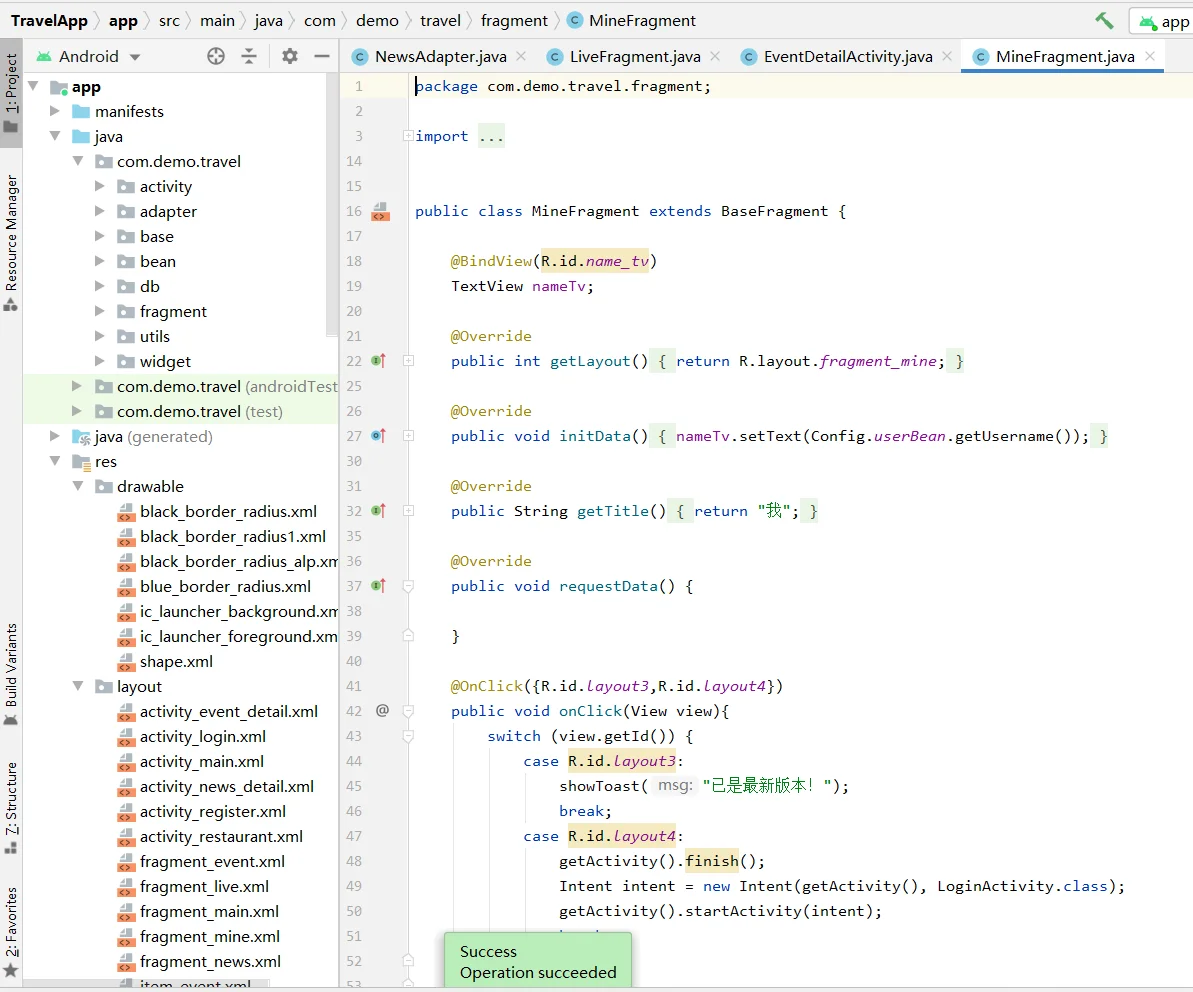
Task: Close the MineFragment.java tab
Action: 1151,56
